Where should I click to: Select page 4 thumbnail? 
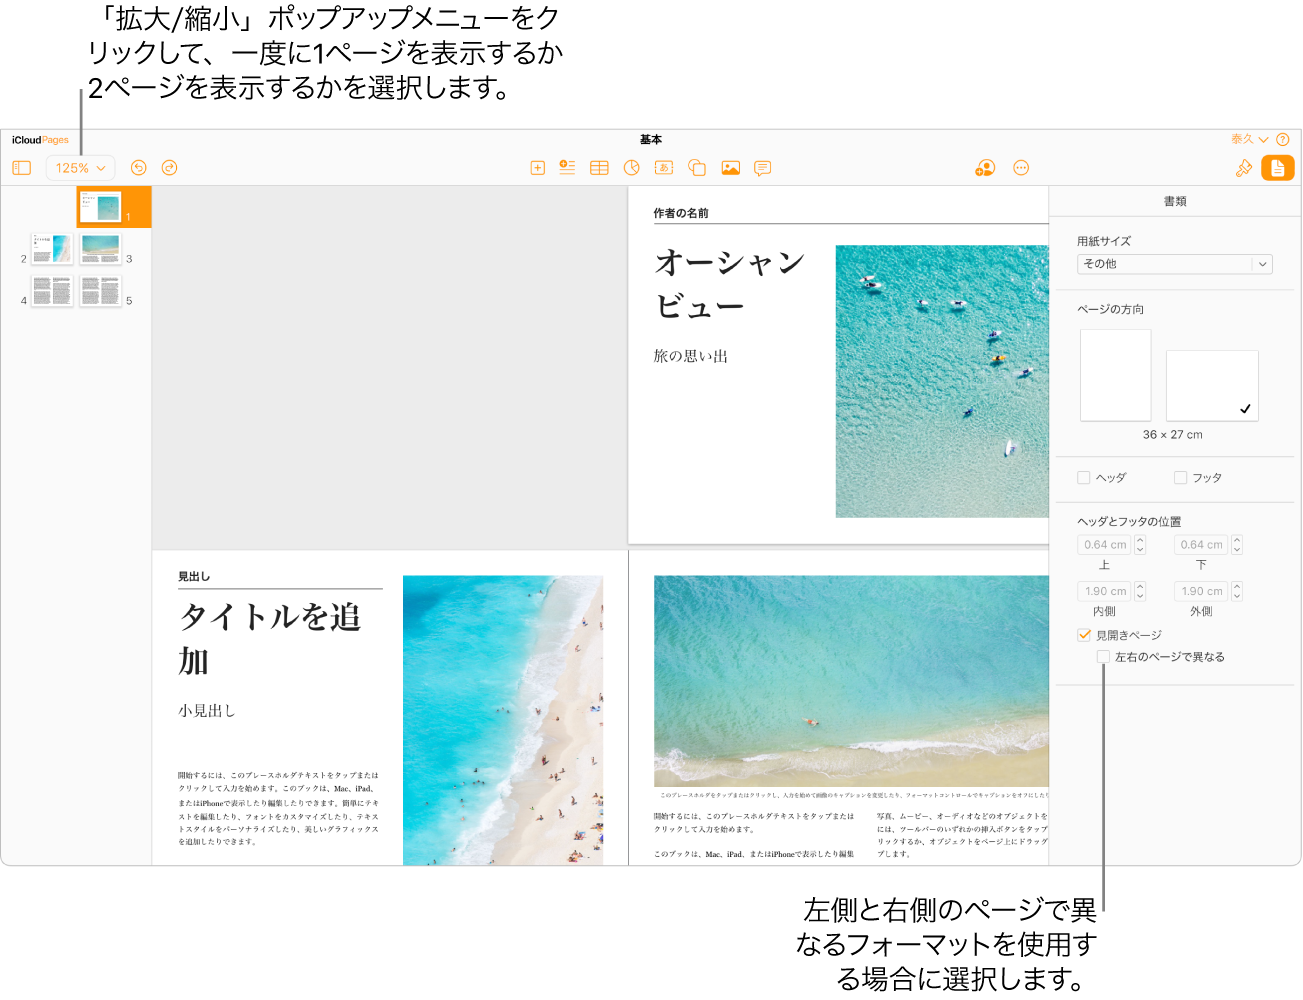[52, 291]
